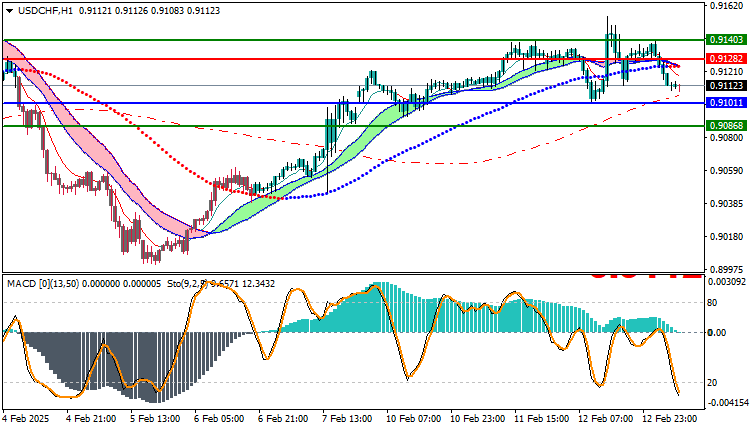The image size is (750, 430).
Task: Click the 4 Feb 2025 time label
Action: point(26,419)
